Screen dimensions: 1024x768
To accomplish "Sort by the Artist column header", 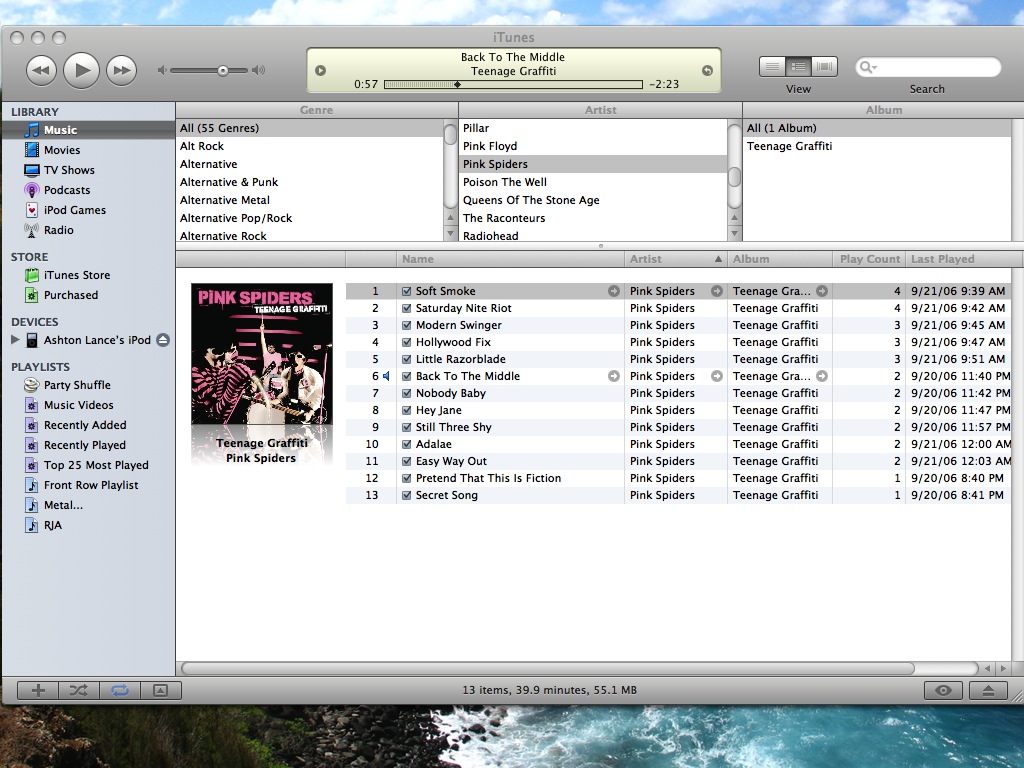I will (x=676, y=259).
